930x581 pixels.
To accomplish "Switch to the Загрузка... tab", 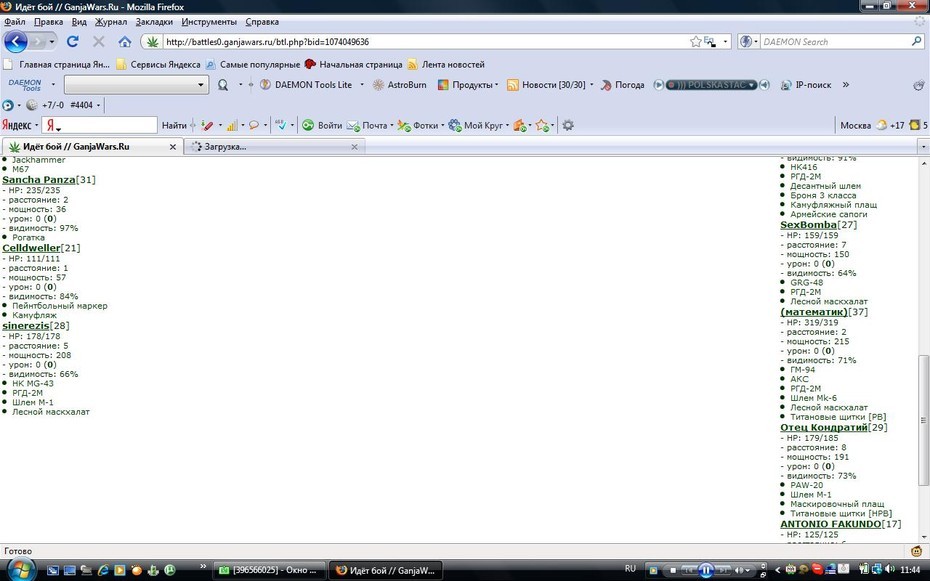I will click(274, 146).
